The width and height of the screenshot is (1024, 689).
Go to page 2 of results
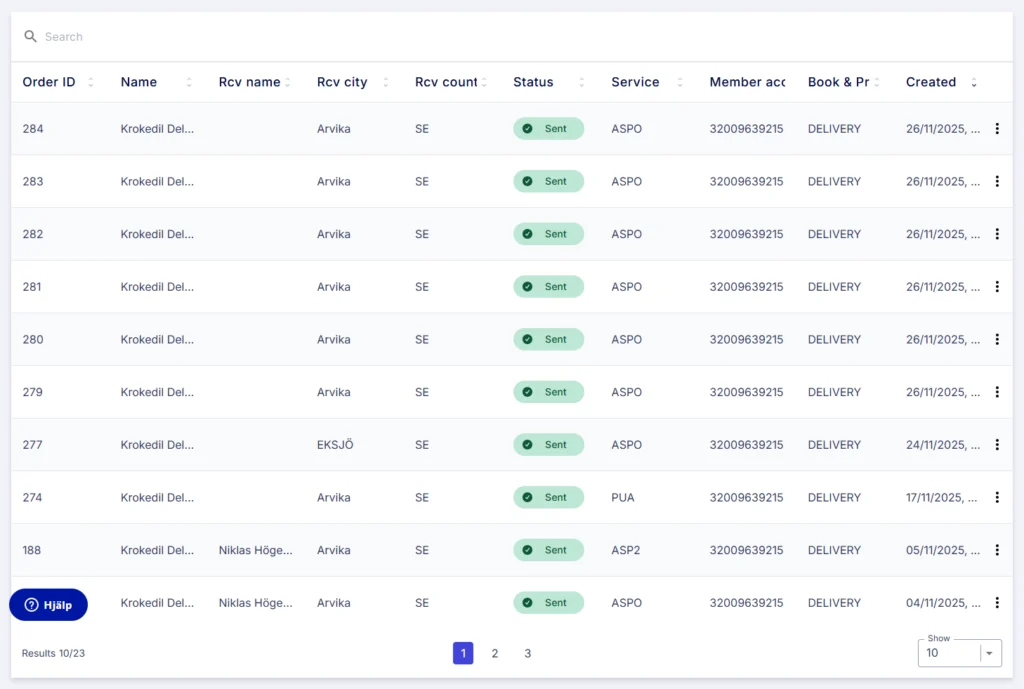pyautogui.click(x=495, y=653)
